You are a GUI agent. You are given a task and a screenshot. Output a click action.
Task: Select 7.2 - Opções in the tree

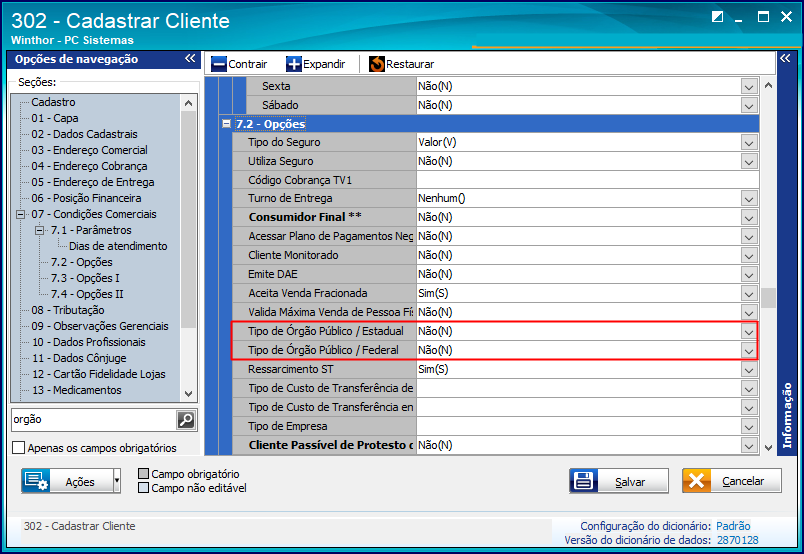[82, 262]
